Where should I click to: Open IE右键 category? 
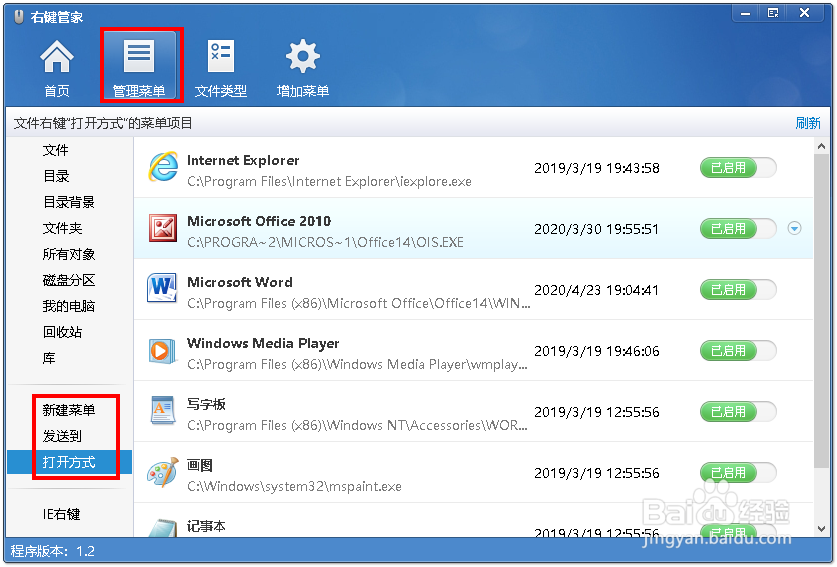point(61,514)
